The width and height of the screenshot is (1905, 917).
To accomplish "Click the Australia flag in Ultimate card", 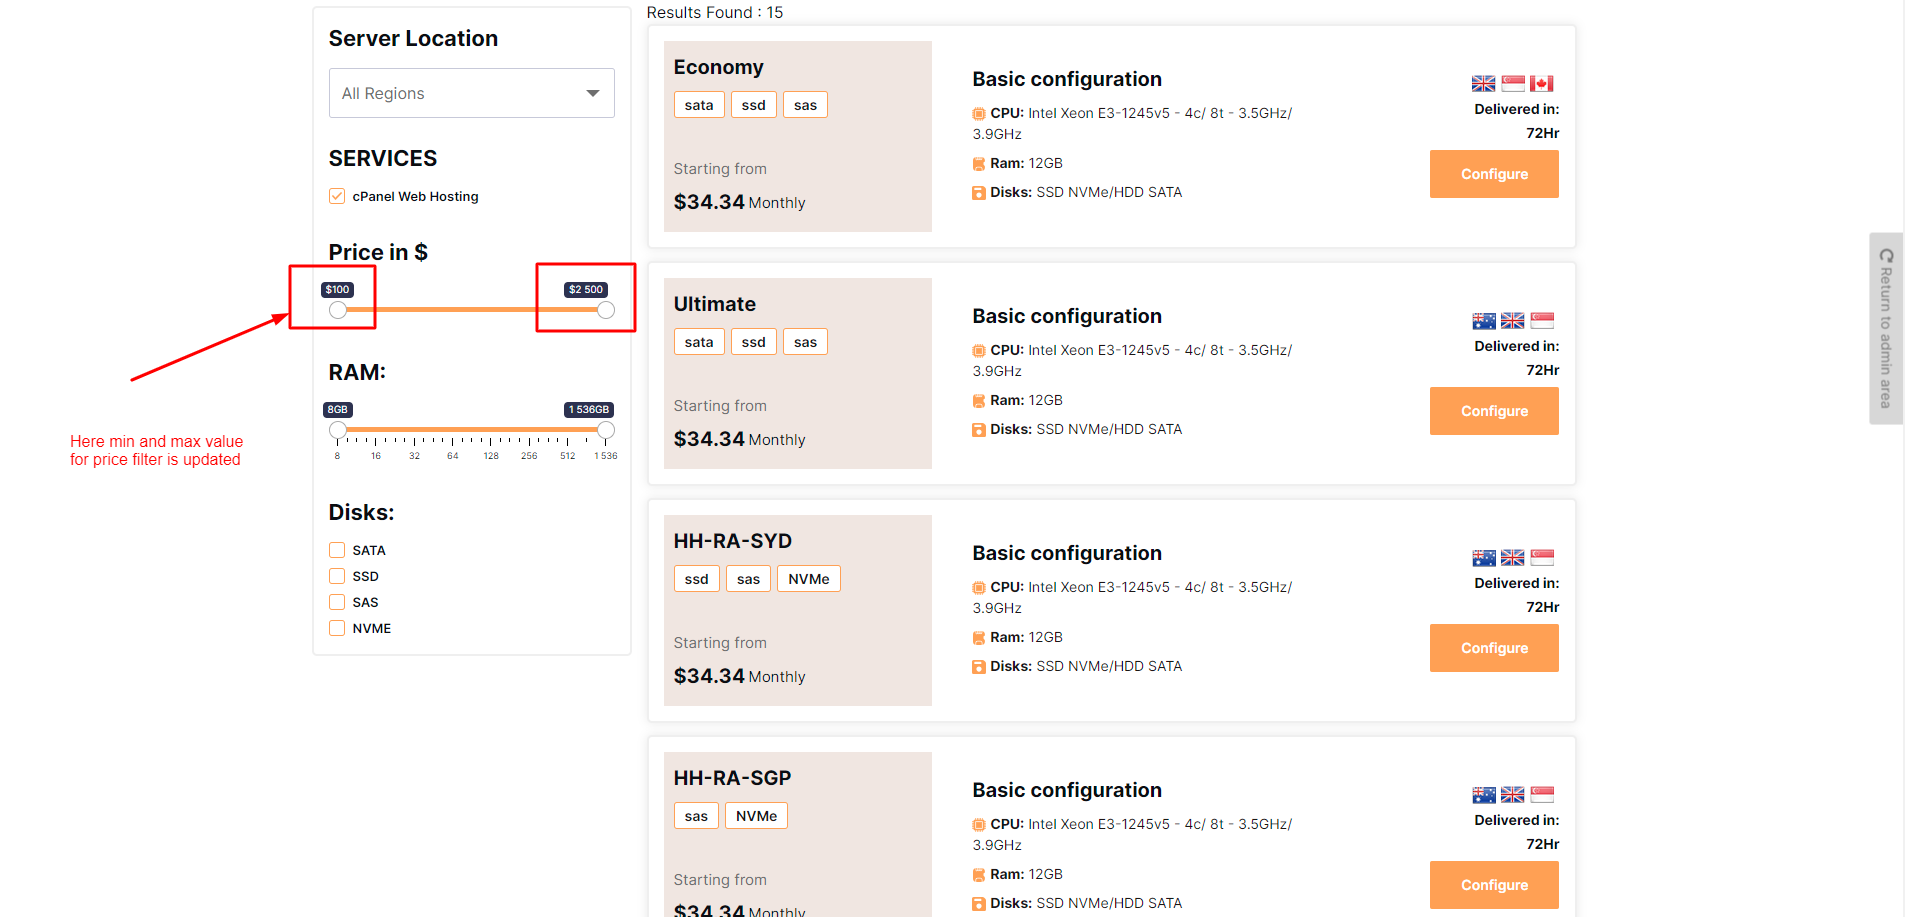I will pos(1484,321).
